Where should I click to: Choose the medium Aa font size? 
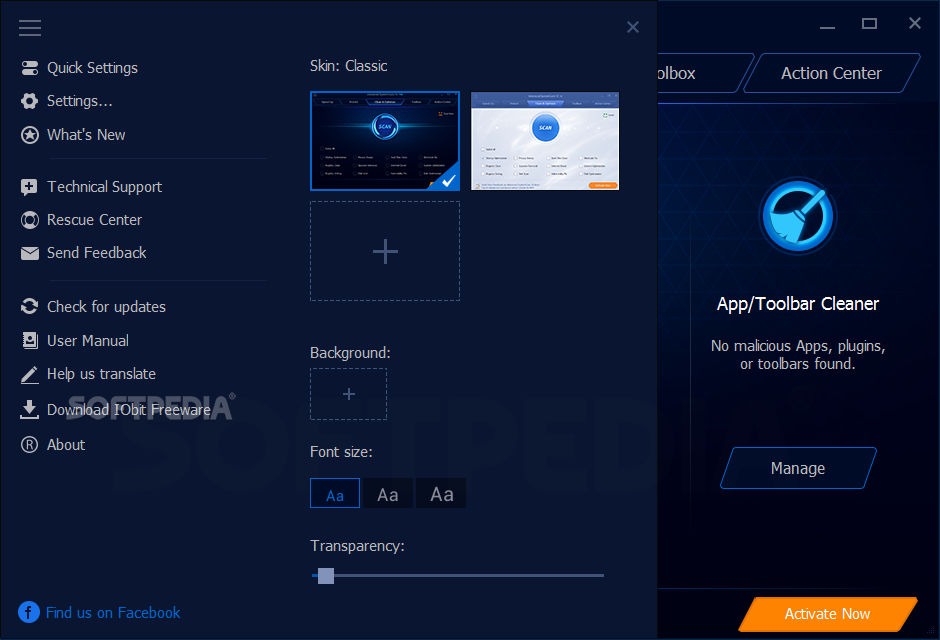388,493
